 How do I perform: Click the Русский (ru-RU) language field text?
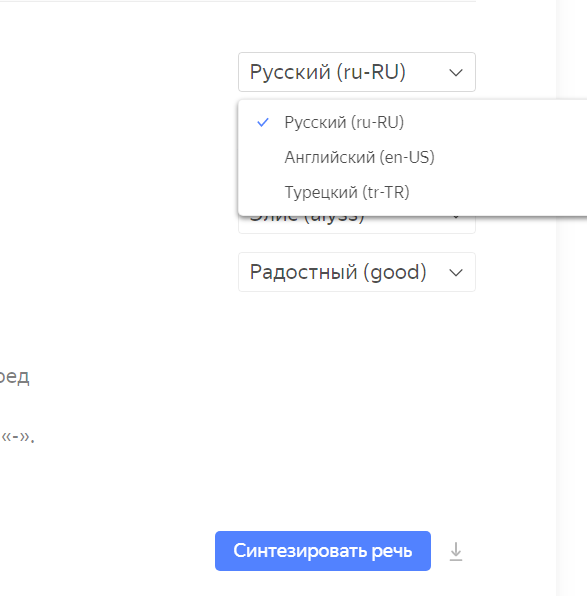328,72
